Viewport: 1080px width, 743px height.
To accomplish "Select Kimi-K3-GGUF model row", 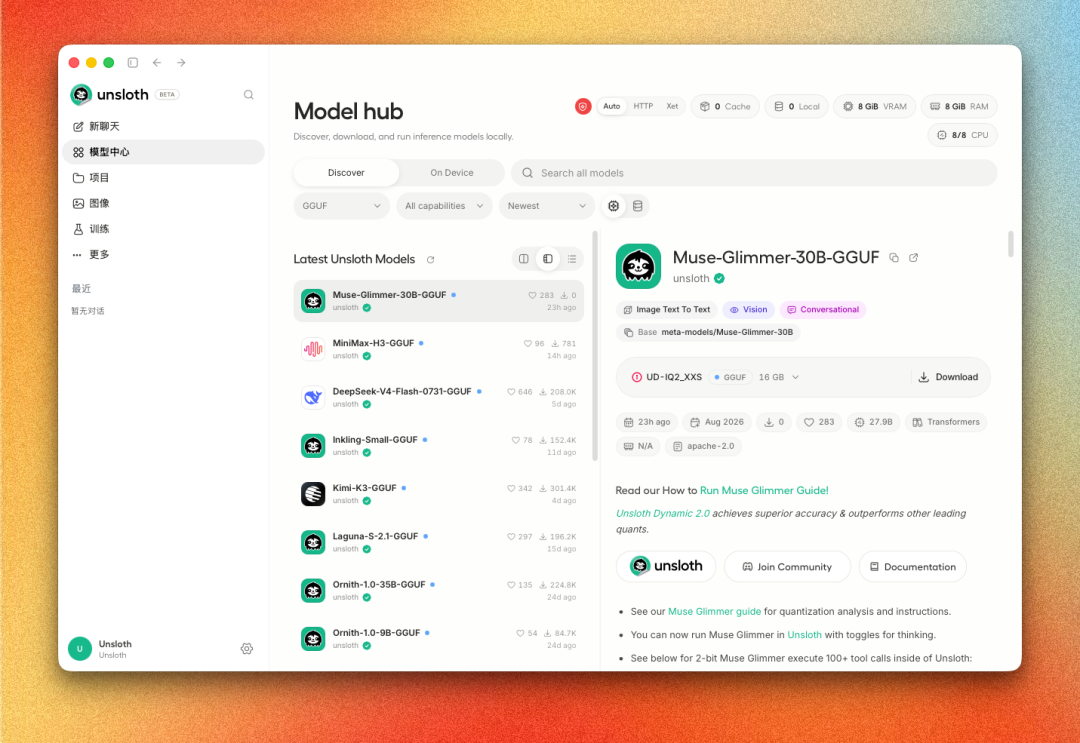I will coord(439,494).
